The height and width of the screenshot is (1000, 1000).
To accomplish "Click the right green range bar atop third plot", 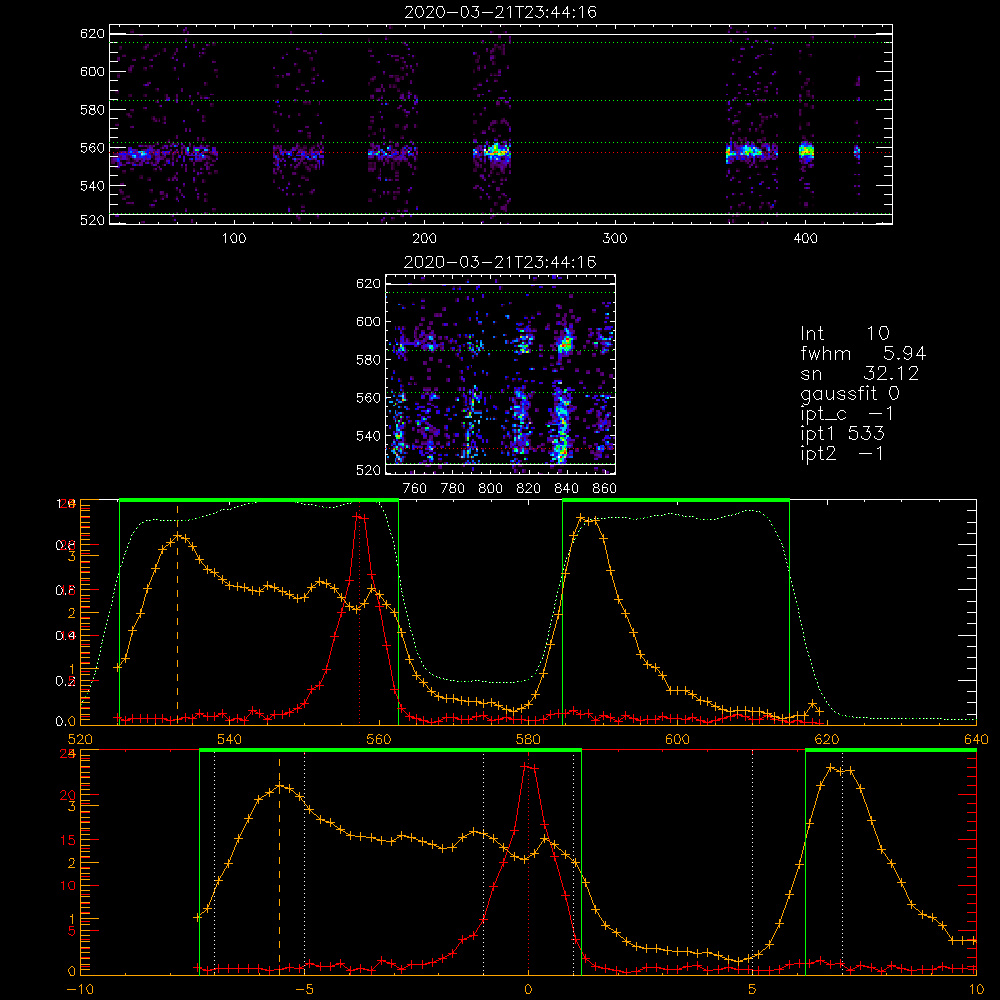I will (676, 501).
